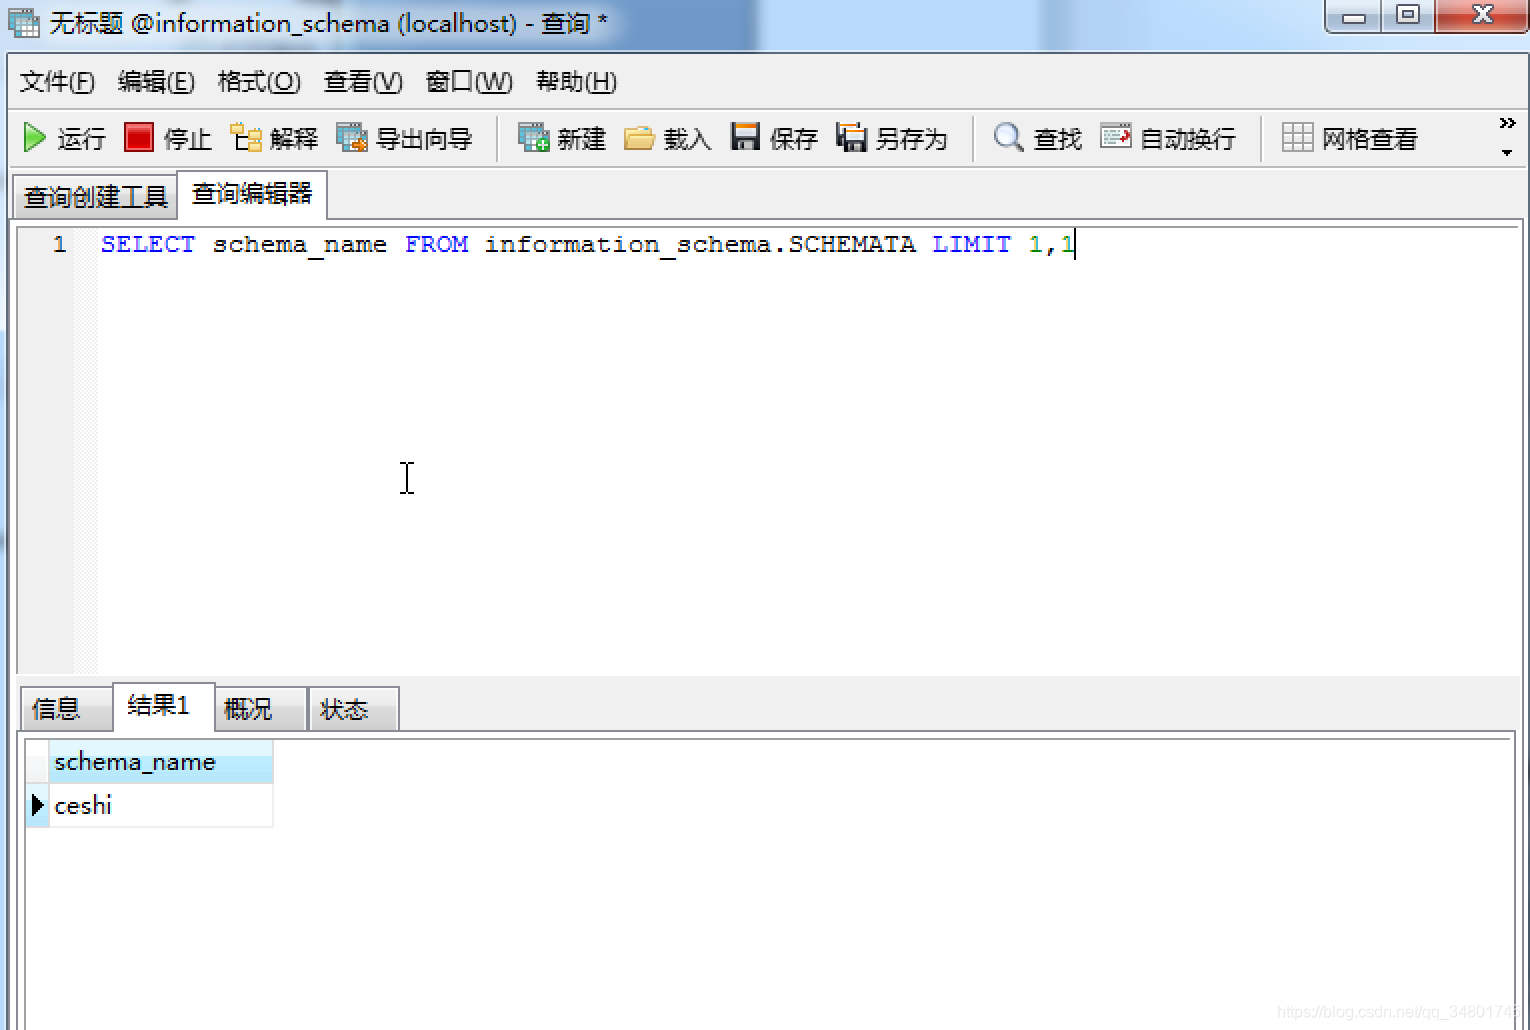Image resolution: width=1530 pixels, height=1030 pixels.
Task: Place cursor in SQL editor at LIMIT keyword
Action: pos(971,244)
